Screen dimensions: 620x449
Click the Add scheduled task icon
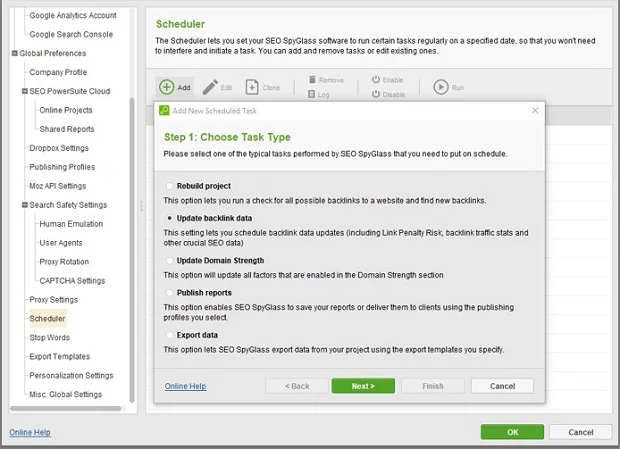[166, 88]
